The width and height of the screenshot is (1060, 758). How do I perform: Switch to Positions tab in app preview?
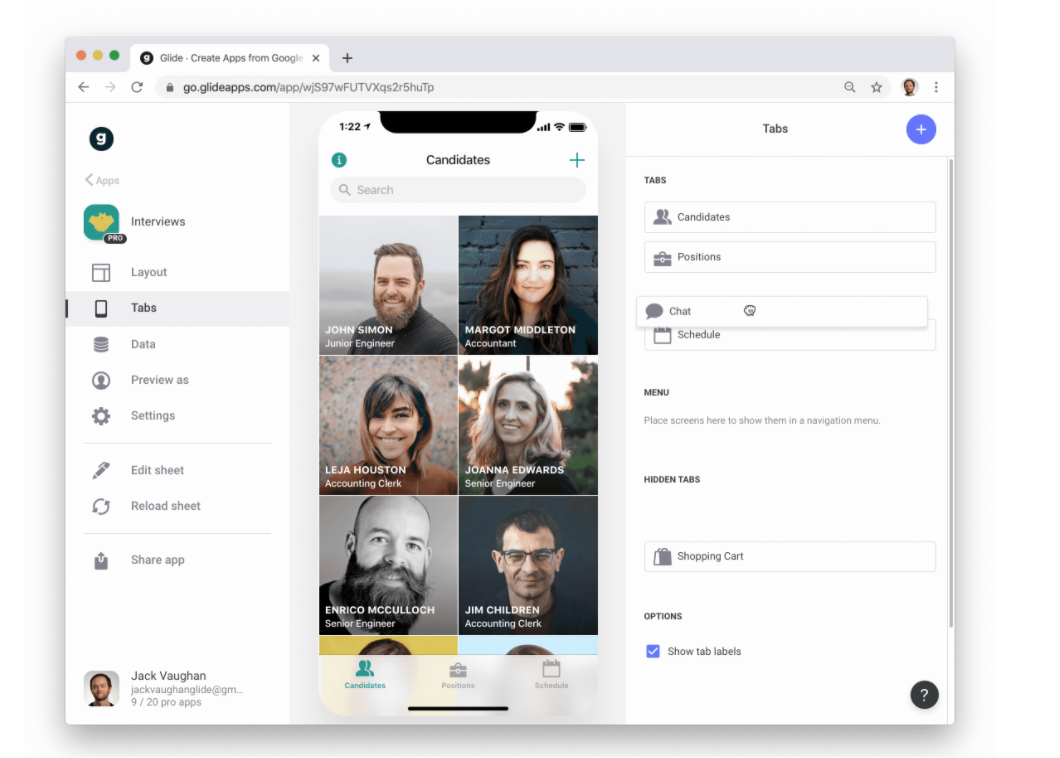[x=458, y=675]
